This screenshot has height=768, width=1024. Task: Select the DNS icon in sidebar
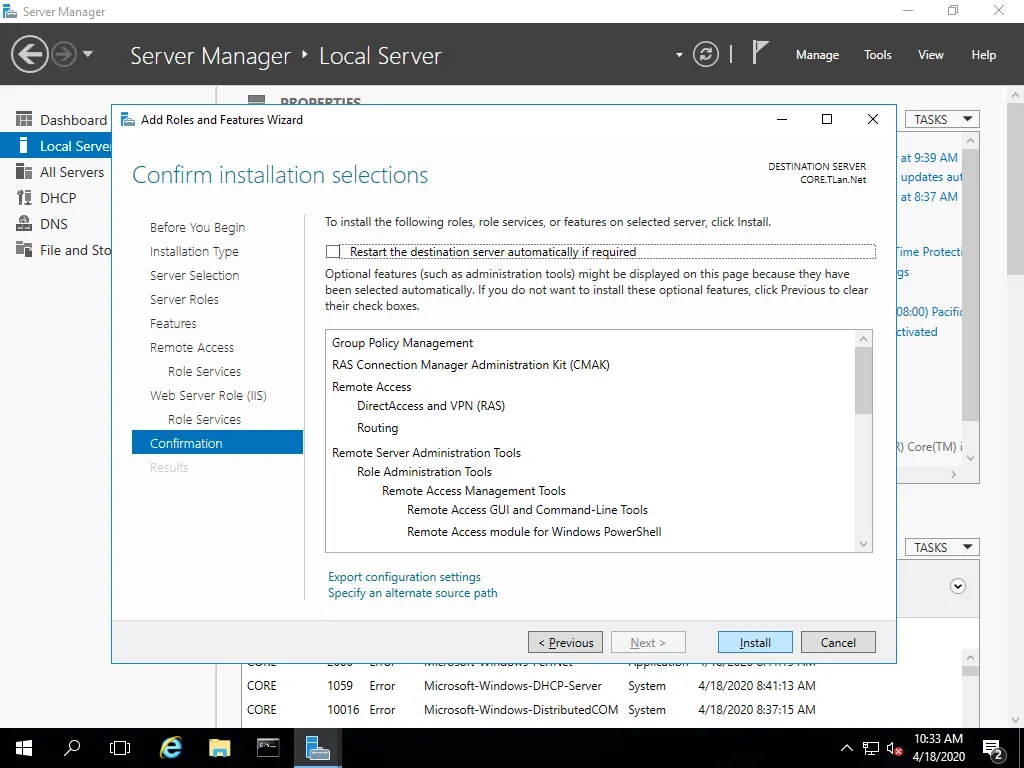24,224
